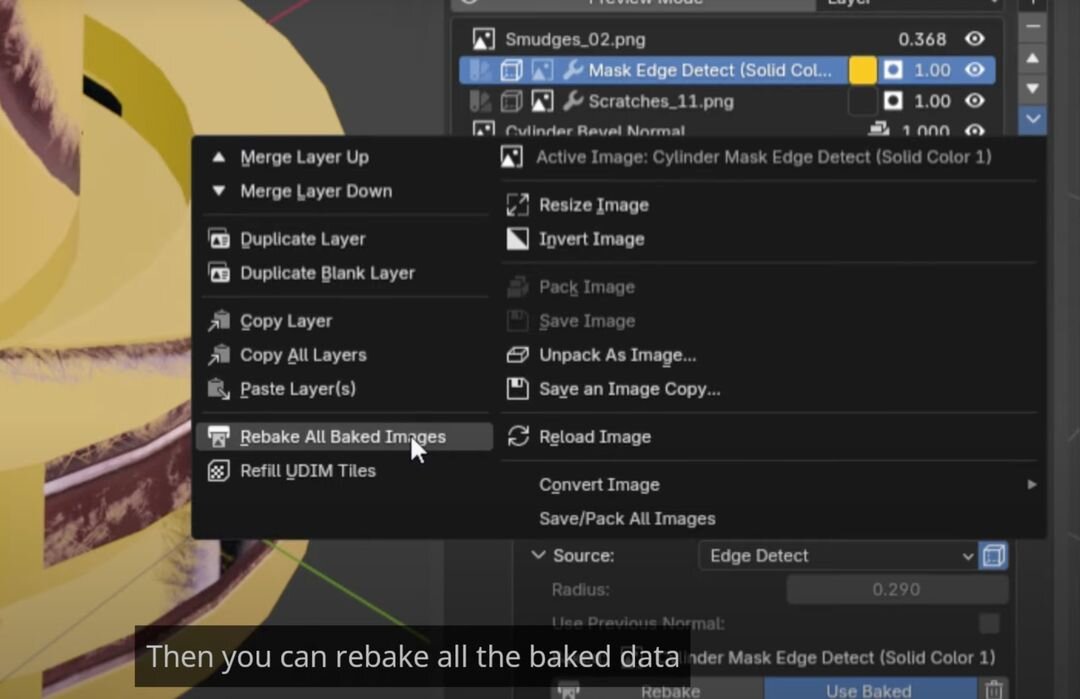Select the Scratches_11.png layer name
The image size is (1080, 699).
tap(661, 101)
